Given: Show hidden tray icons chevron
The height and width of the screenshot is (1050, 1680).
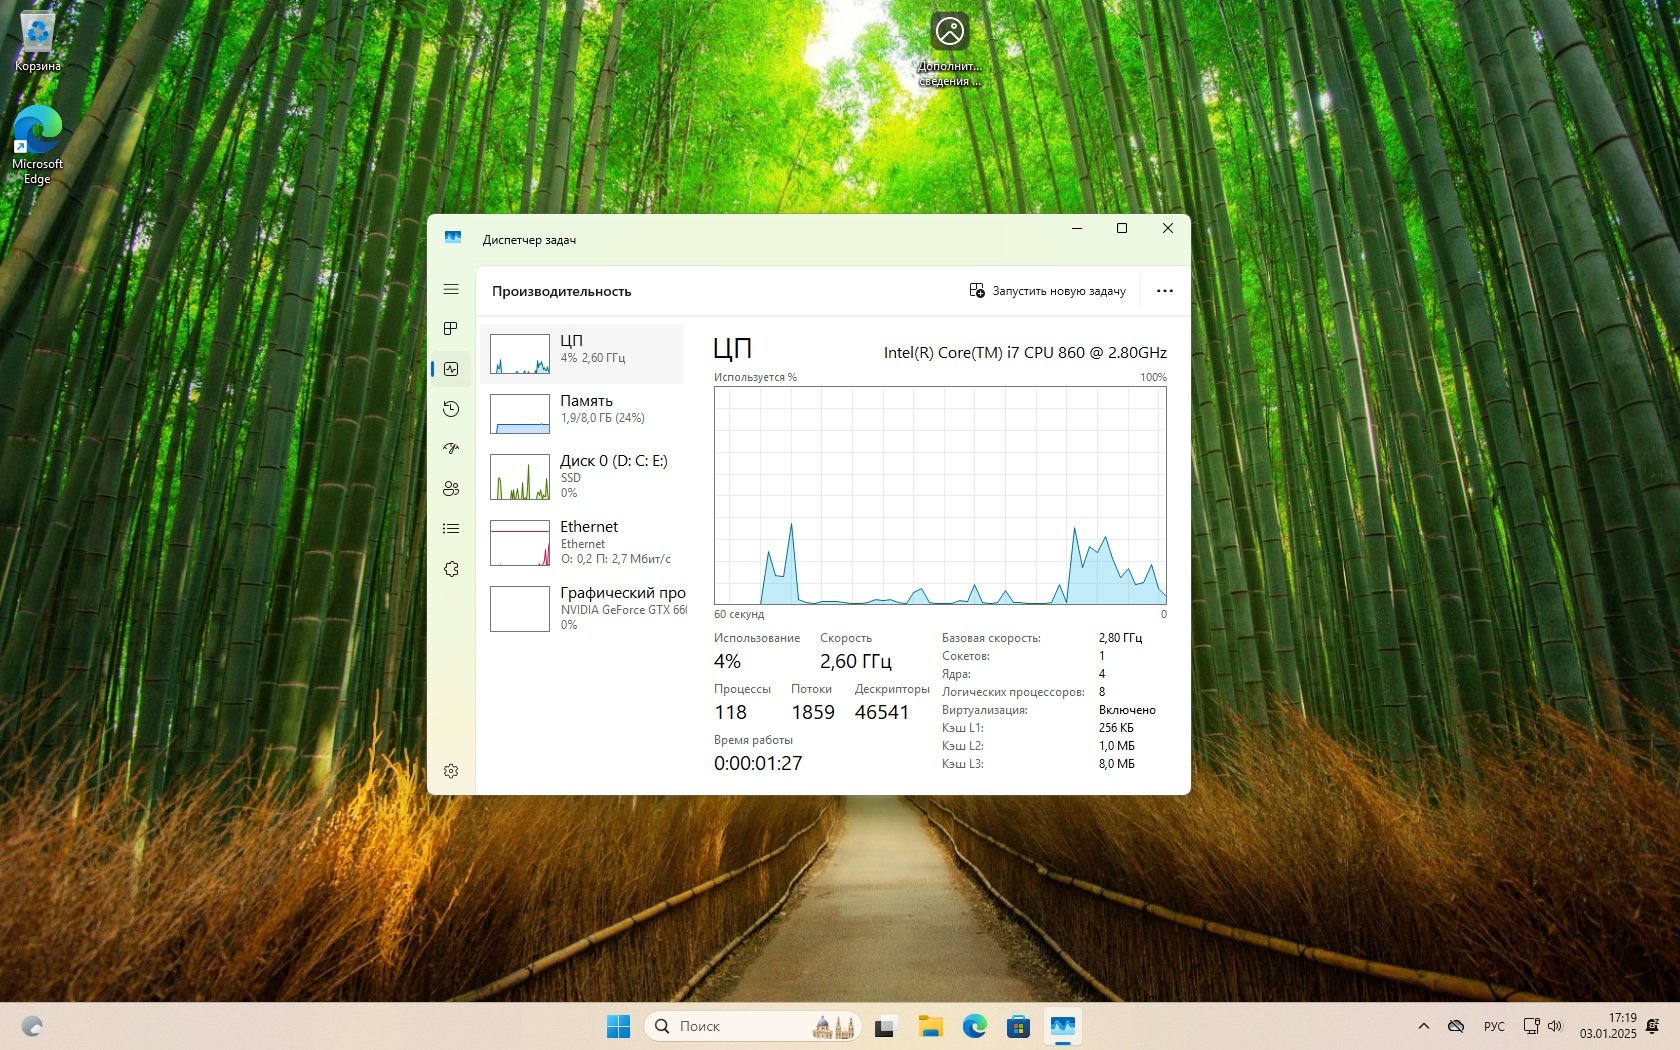Looking at the screenshot, I should (x=1424, y=1026).
